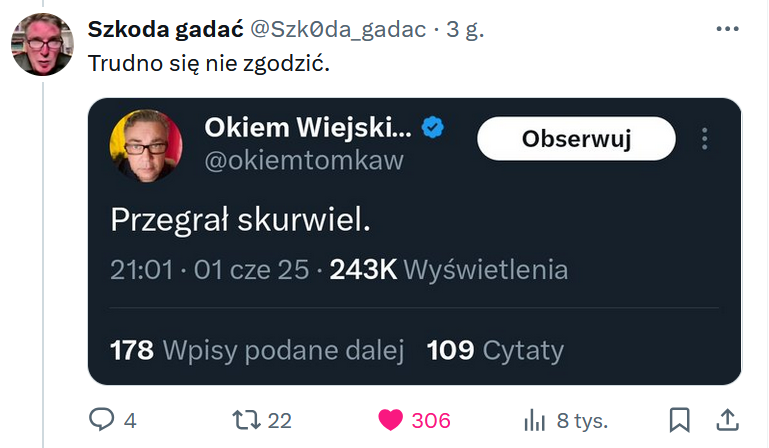Open the three-dot more menu of the post
Image resolution: width=769 pixels, height=448 pixels.
[x=728, y=29]
